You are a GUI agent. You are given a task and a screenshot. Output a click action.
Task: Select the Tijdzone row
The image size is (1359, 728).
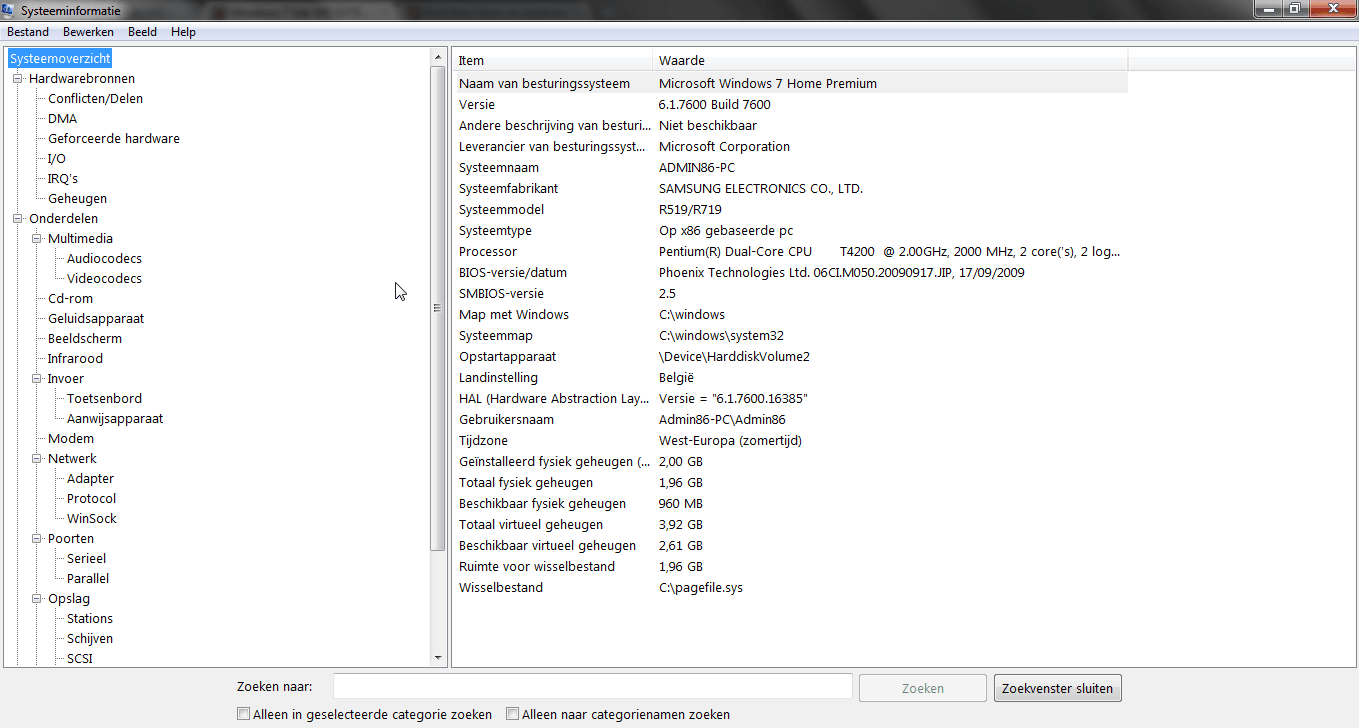[x=791, y=441]
